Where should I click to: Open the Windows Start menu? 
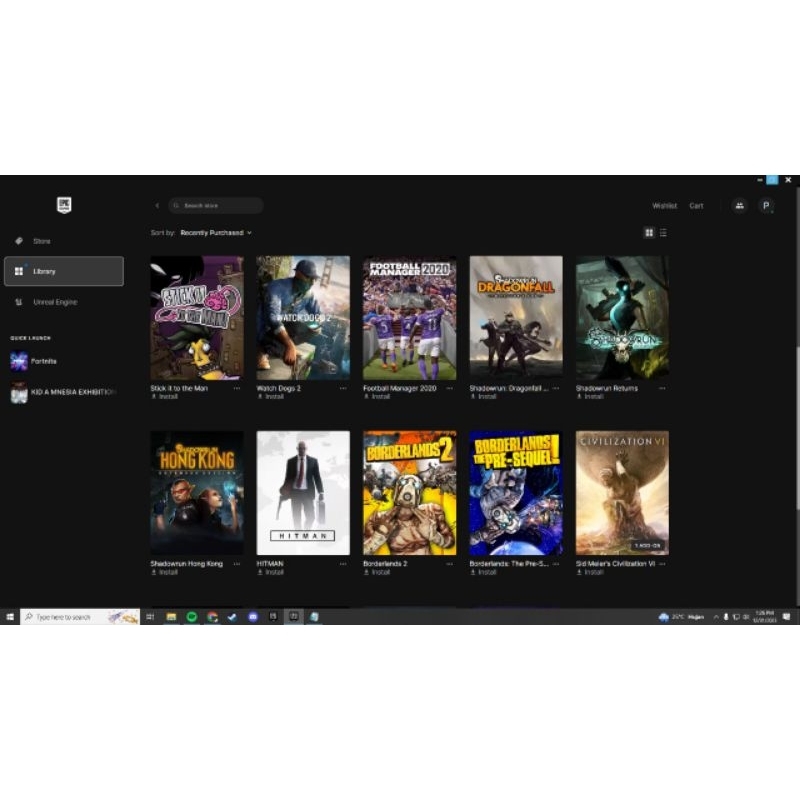(x=10, y=617)
